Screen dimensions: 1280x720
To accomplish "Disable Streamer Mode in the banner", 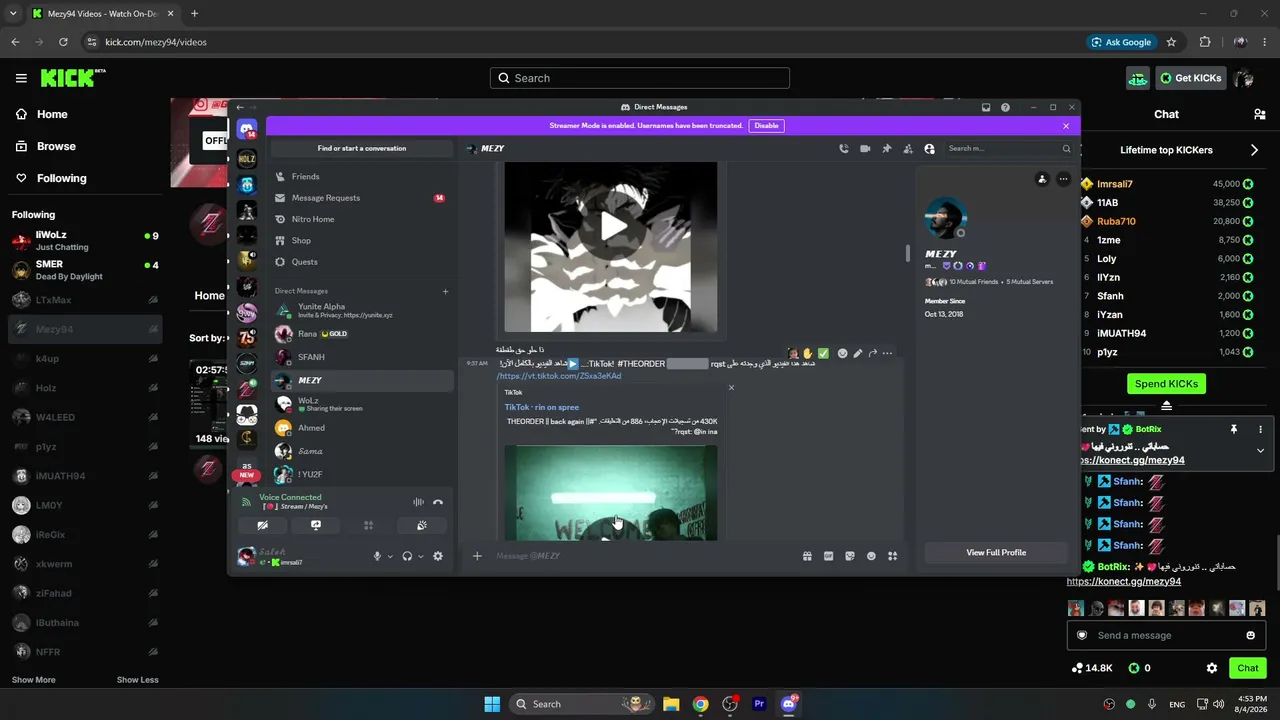I will (x=766, y=126).
